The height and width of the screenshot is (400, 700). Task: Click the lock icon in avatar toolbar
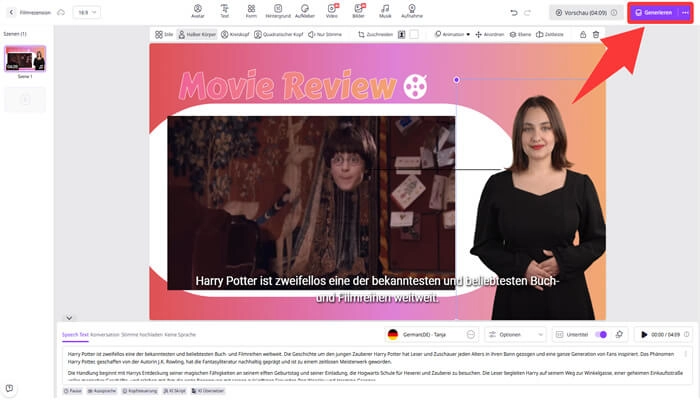pos(581,34)
